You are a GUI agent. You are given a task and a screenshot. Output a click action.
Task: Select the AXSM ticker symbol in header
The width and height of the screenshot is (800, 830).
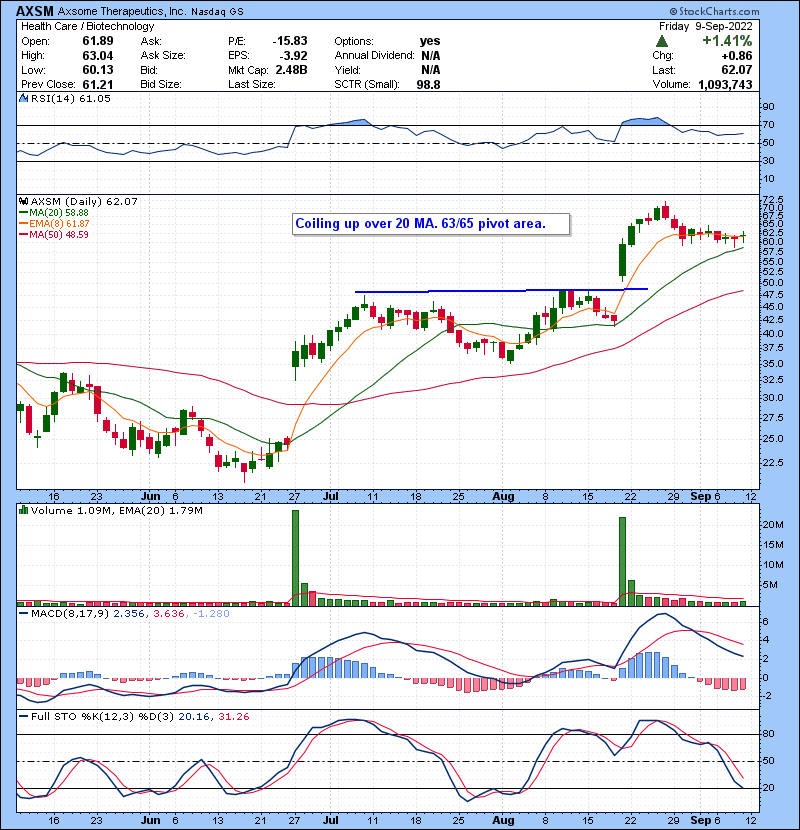pos(34,11)
